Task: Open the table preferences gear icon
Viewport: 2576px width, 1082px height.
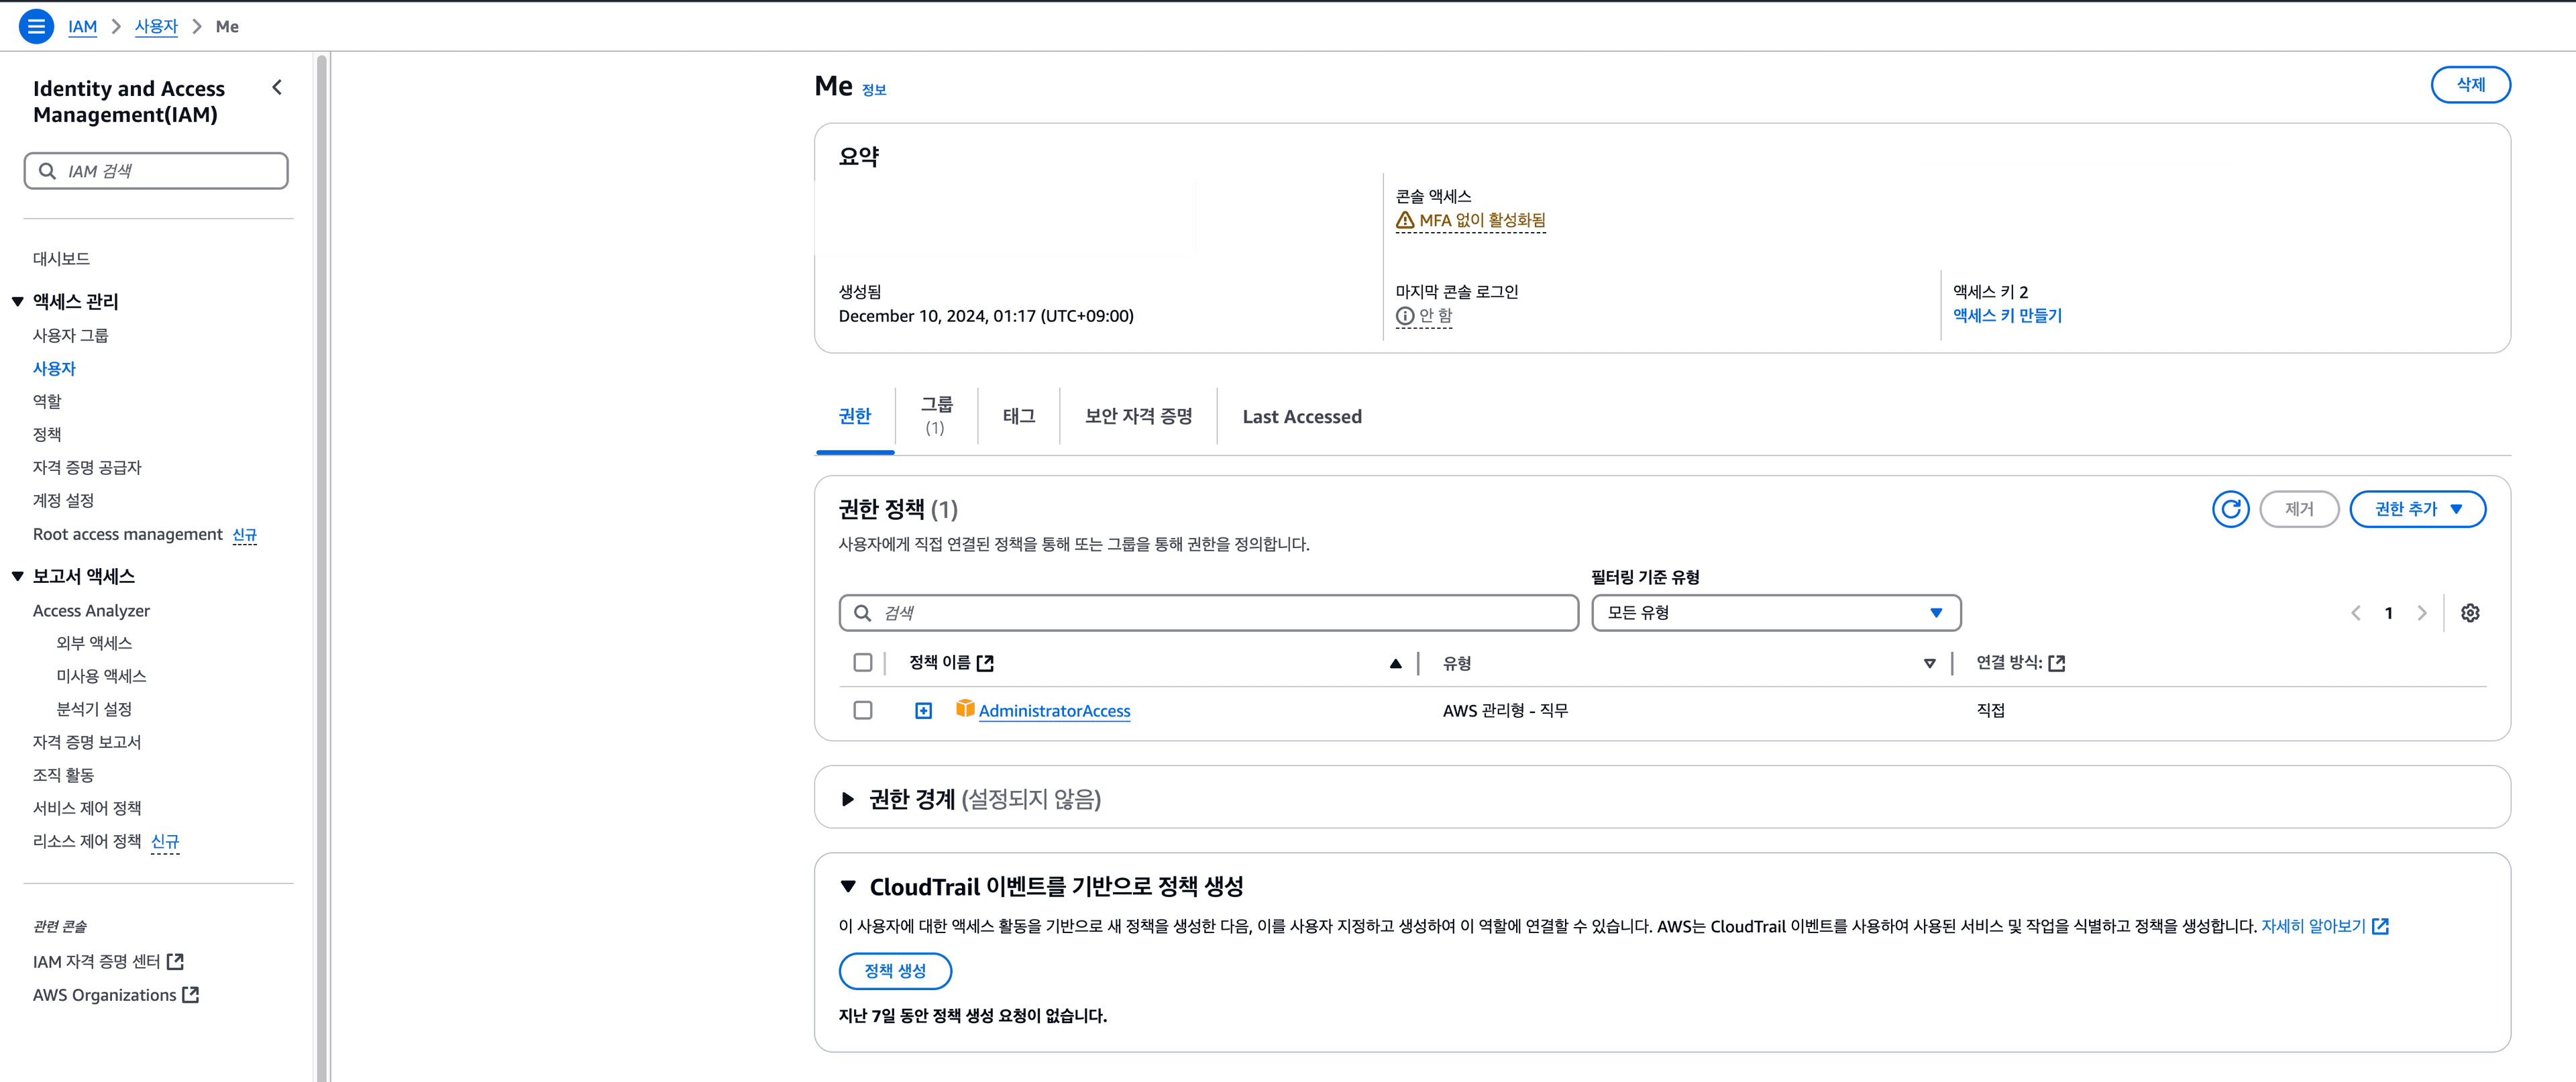Action: click(2469, 613)
